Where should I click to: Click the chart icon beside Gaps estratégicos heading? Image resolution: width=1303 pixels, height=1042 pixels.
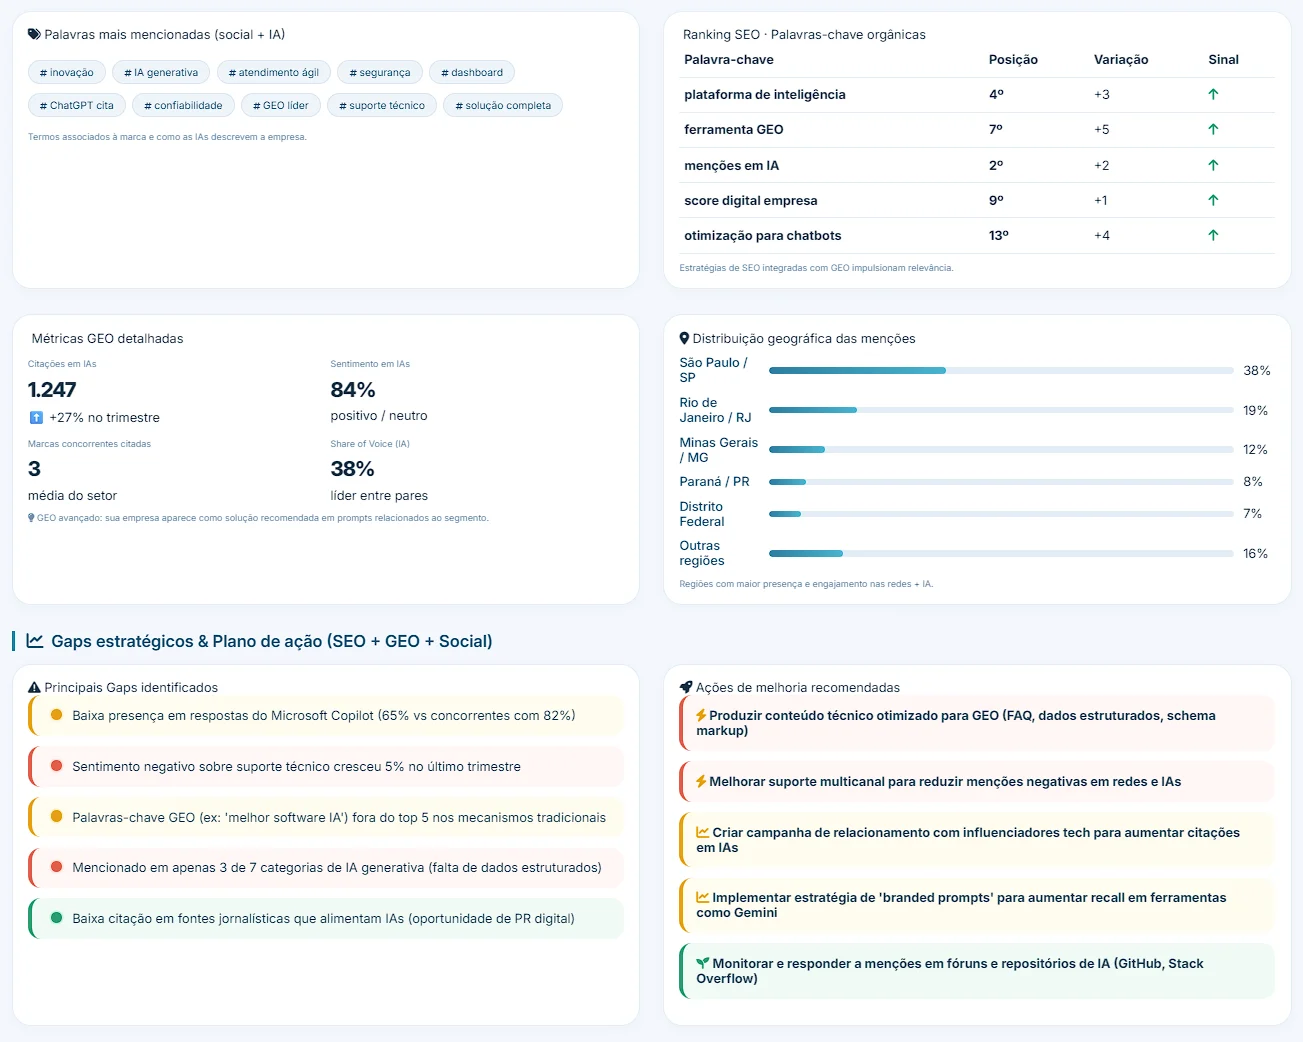click(x=35, y=641)
